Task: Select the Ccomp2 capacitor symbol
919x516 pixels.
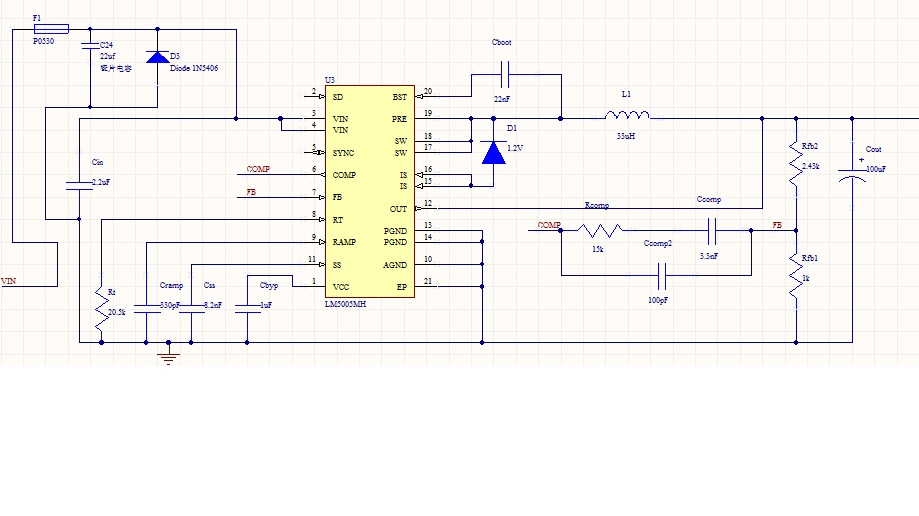Action: (662, 276)
